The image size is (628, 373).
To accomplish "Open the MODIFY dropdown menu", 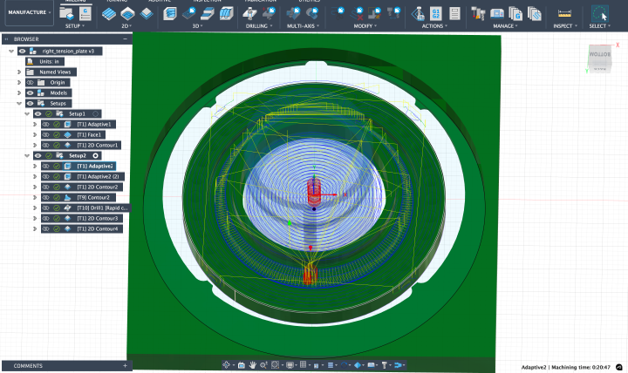I will [x=365, y=26].
